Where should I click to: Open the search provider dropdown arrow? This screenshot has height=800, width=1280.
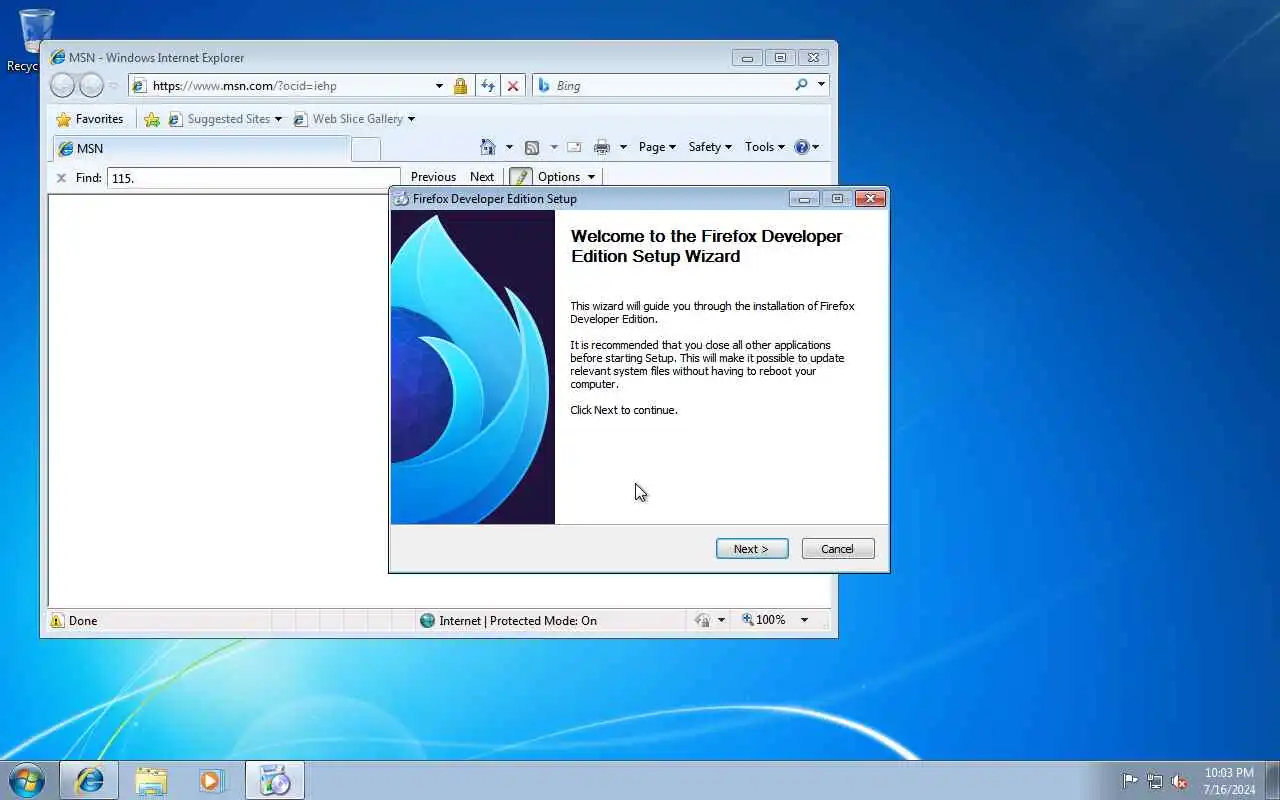(x=821, y=85)
